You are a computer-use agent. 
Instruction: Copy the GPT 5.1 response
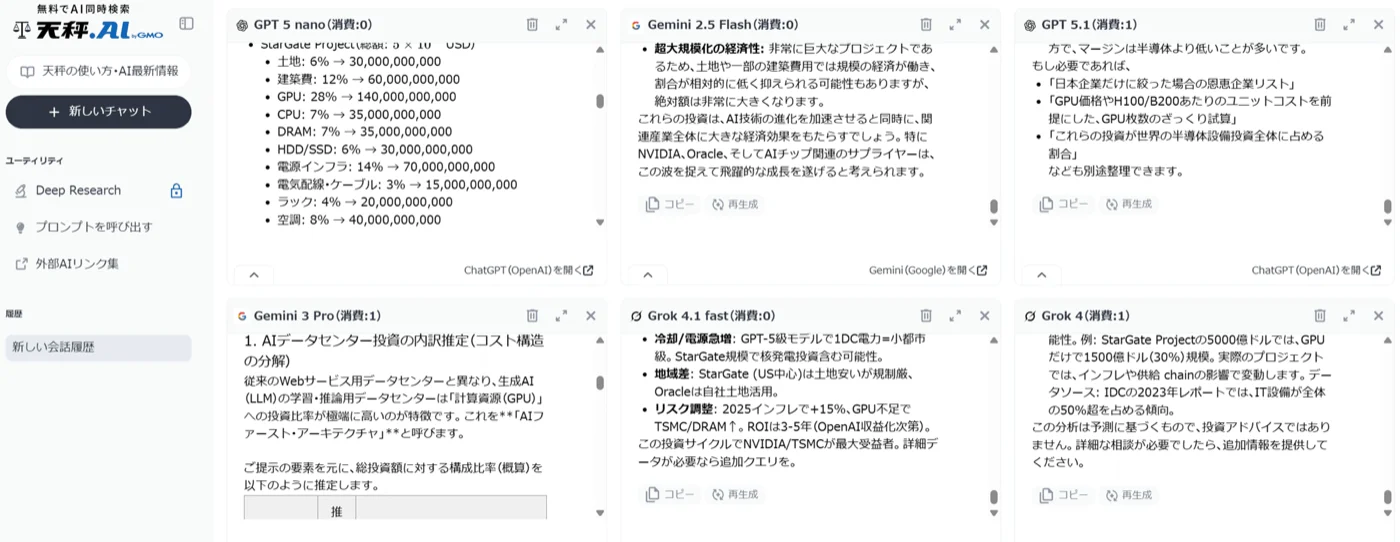[1064, 204]
